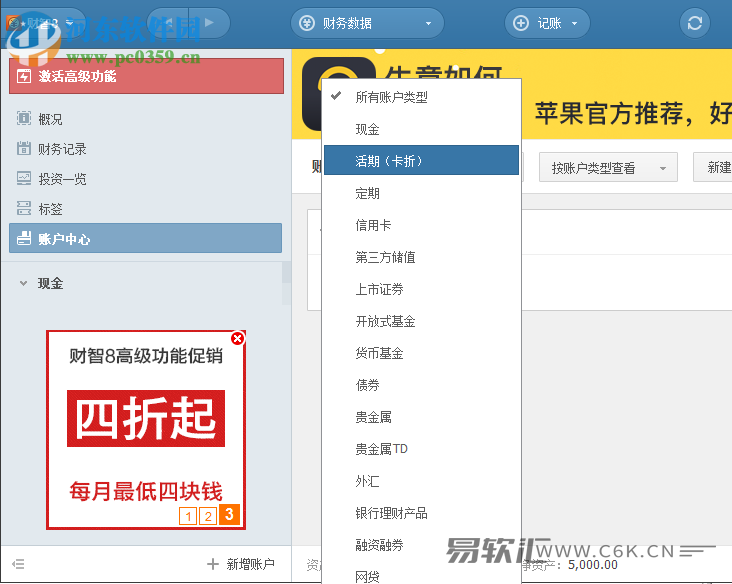732x584 pixels.
Task: Collapse the 现金 account group
Action: click(x=23, y=284)
